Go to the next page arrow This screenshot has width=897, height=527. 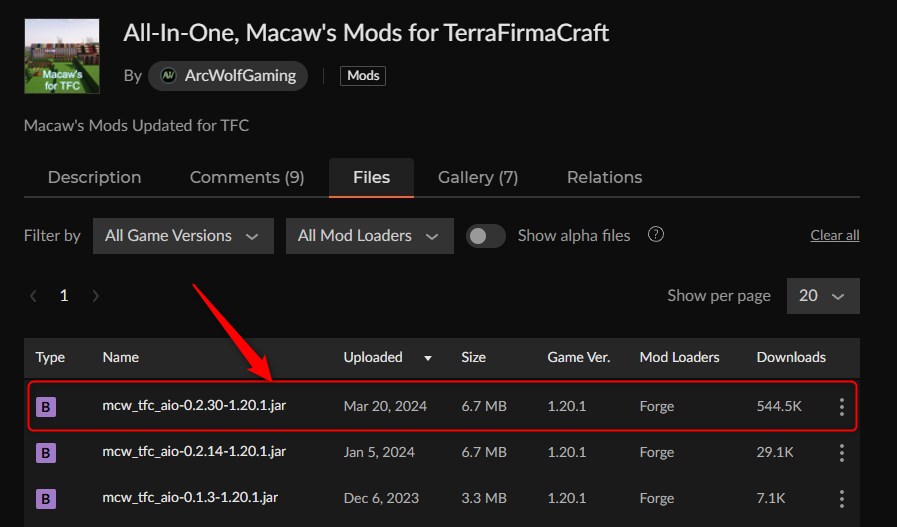coord(95,296)
